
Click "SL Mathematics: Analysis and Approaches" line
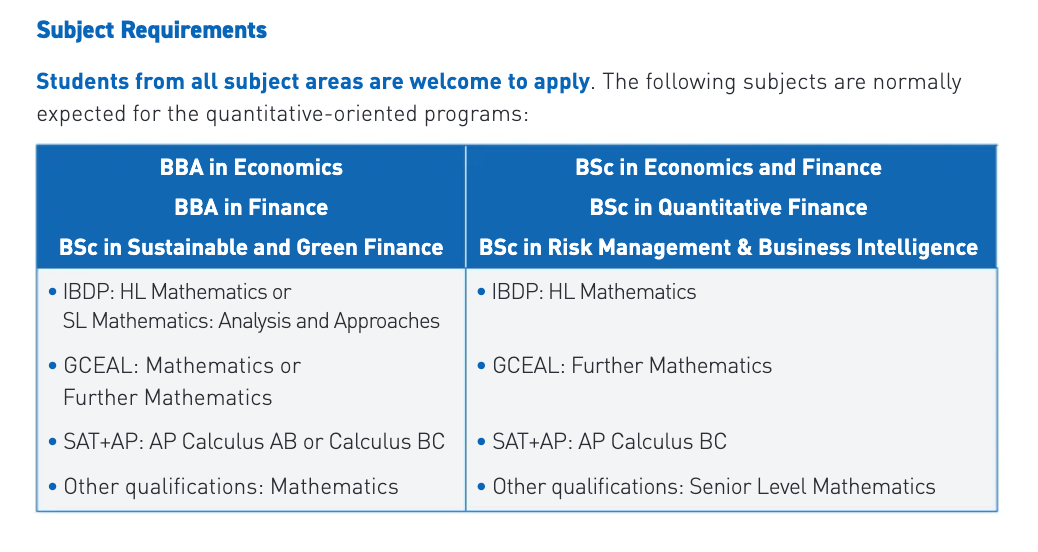coord(251,321)
